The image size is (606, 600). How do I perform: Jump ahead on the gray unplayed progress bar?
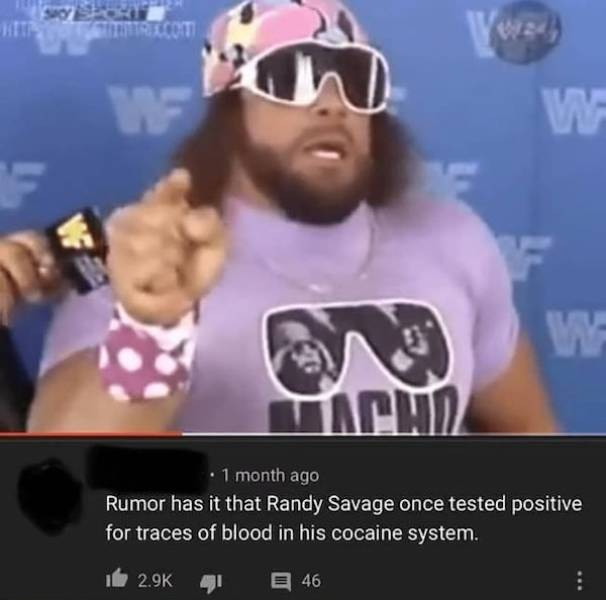[394, 434]
